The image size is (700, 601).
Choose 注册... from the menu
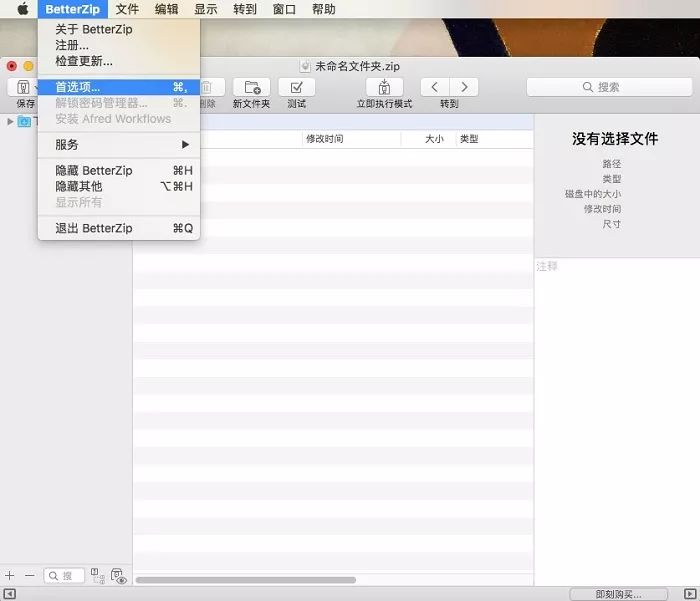(119, 45)
